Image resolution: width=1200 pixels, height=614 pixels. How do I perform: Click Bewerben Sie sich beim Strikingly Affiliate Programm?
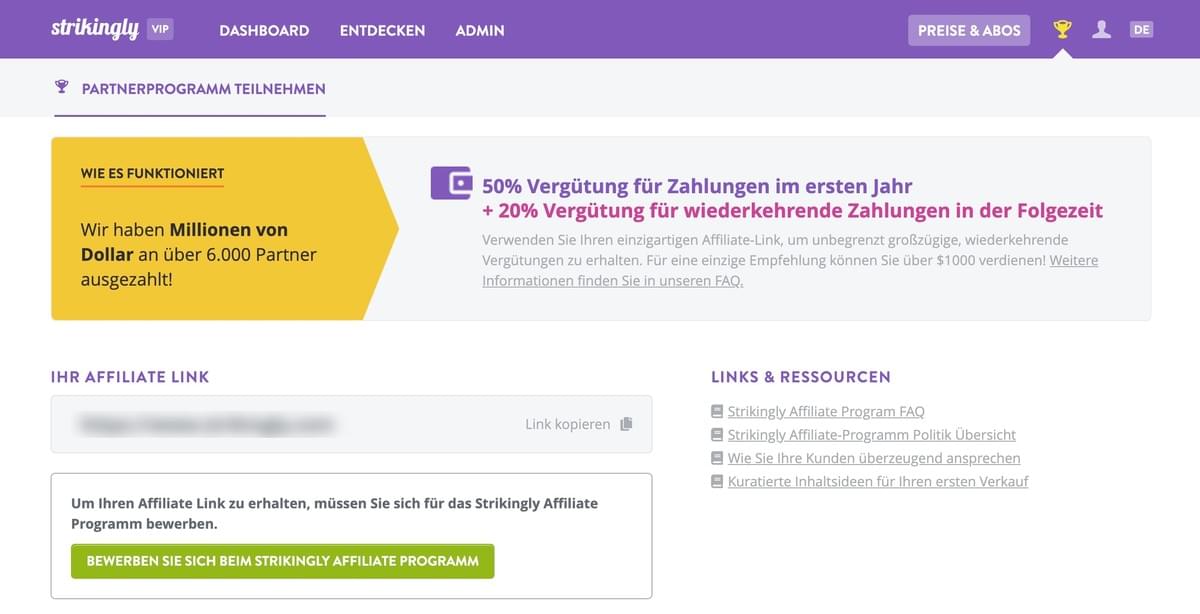tap(283, 561)
